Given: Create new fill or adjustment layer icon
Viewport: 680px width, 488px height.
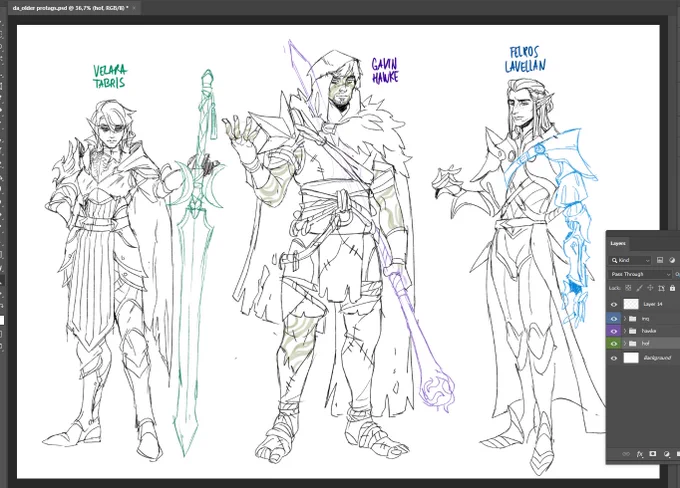Looking at the screenshot, I should point(667,454).
